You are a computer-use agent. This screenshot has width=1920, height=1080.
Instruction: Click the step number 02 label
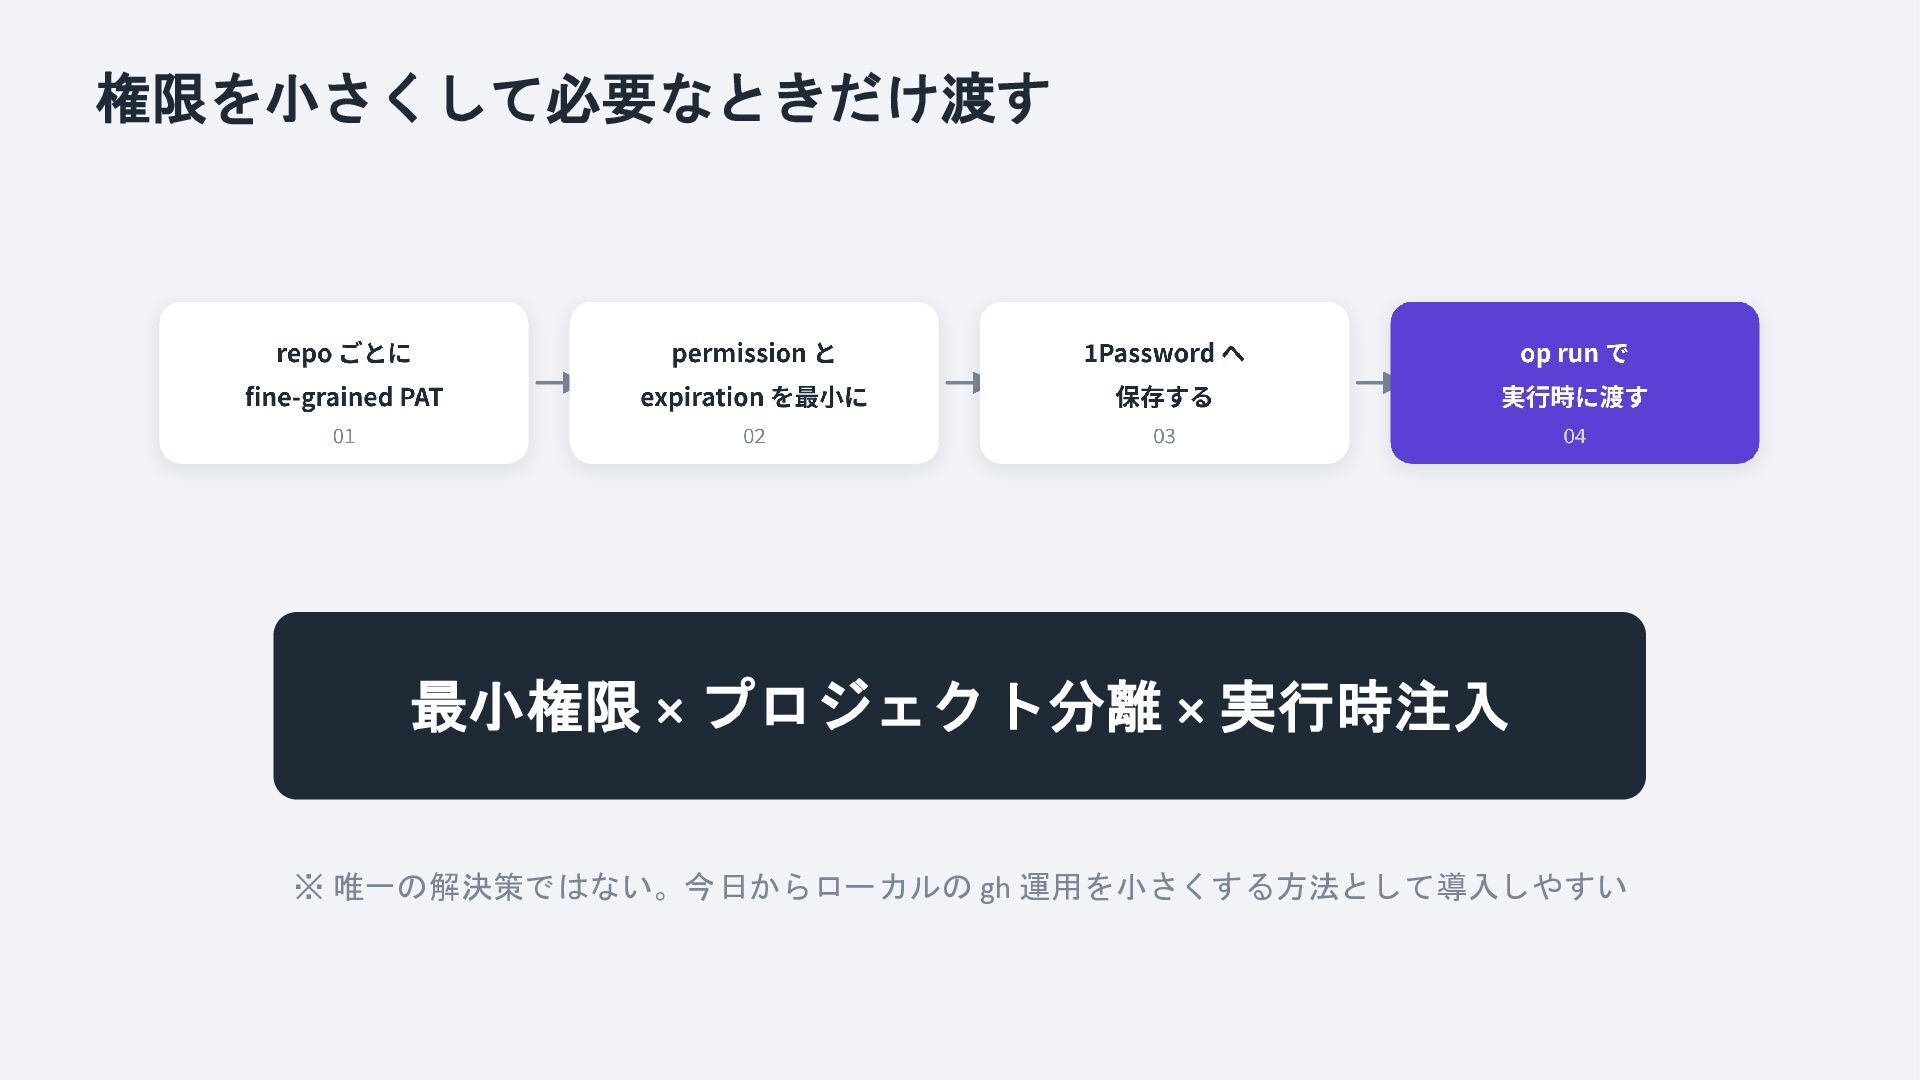tap(754, 436)
